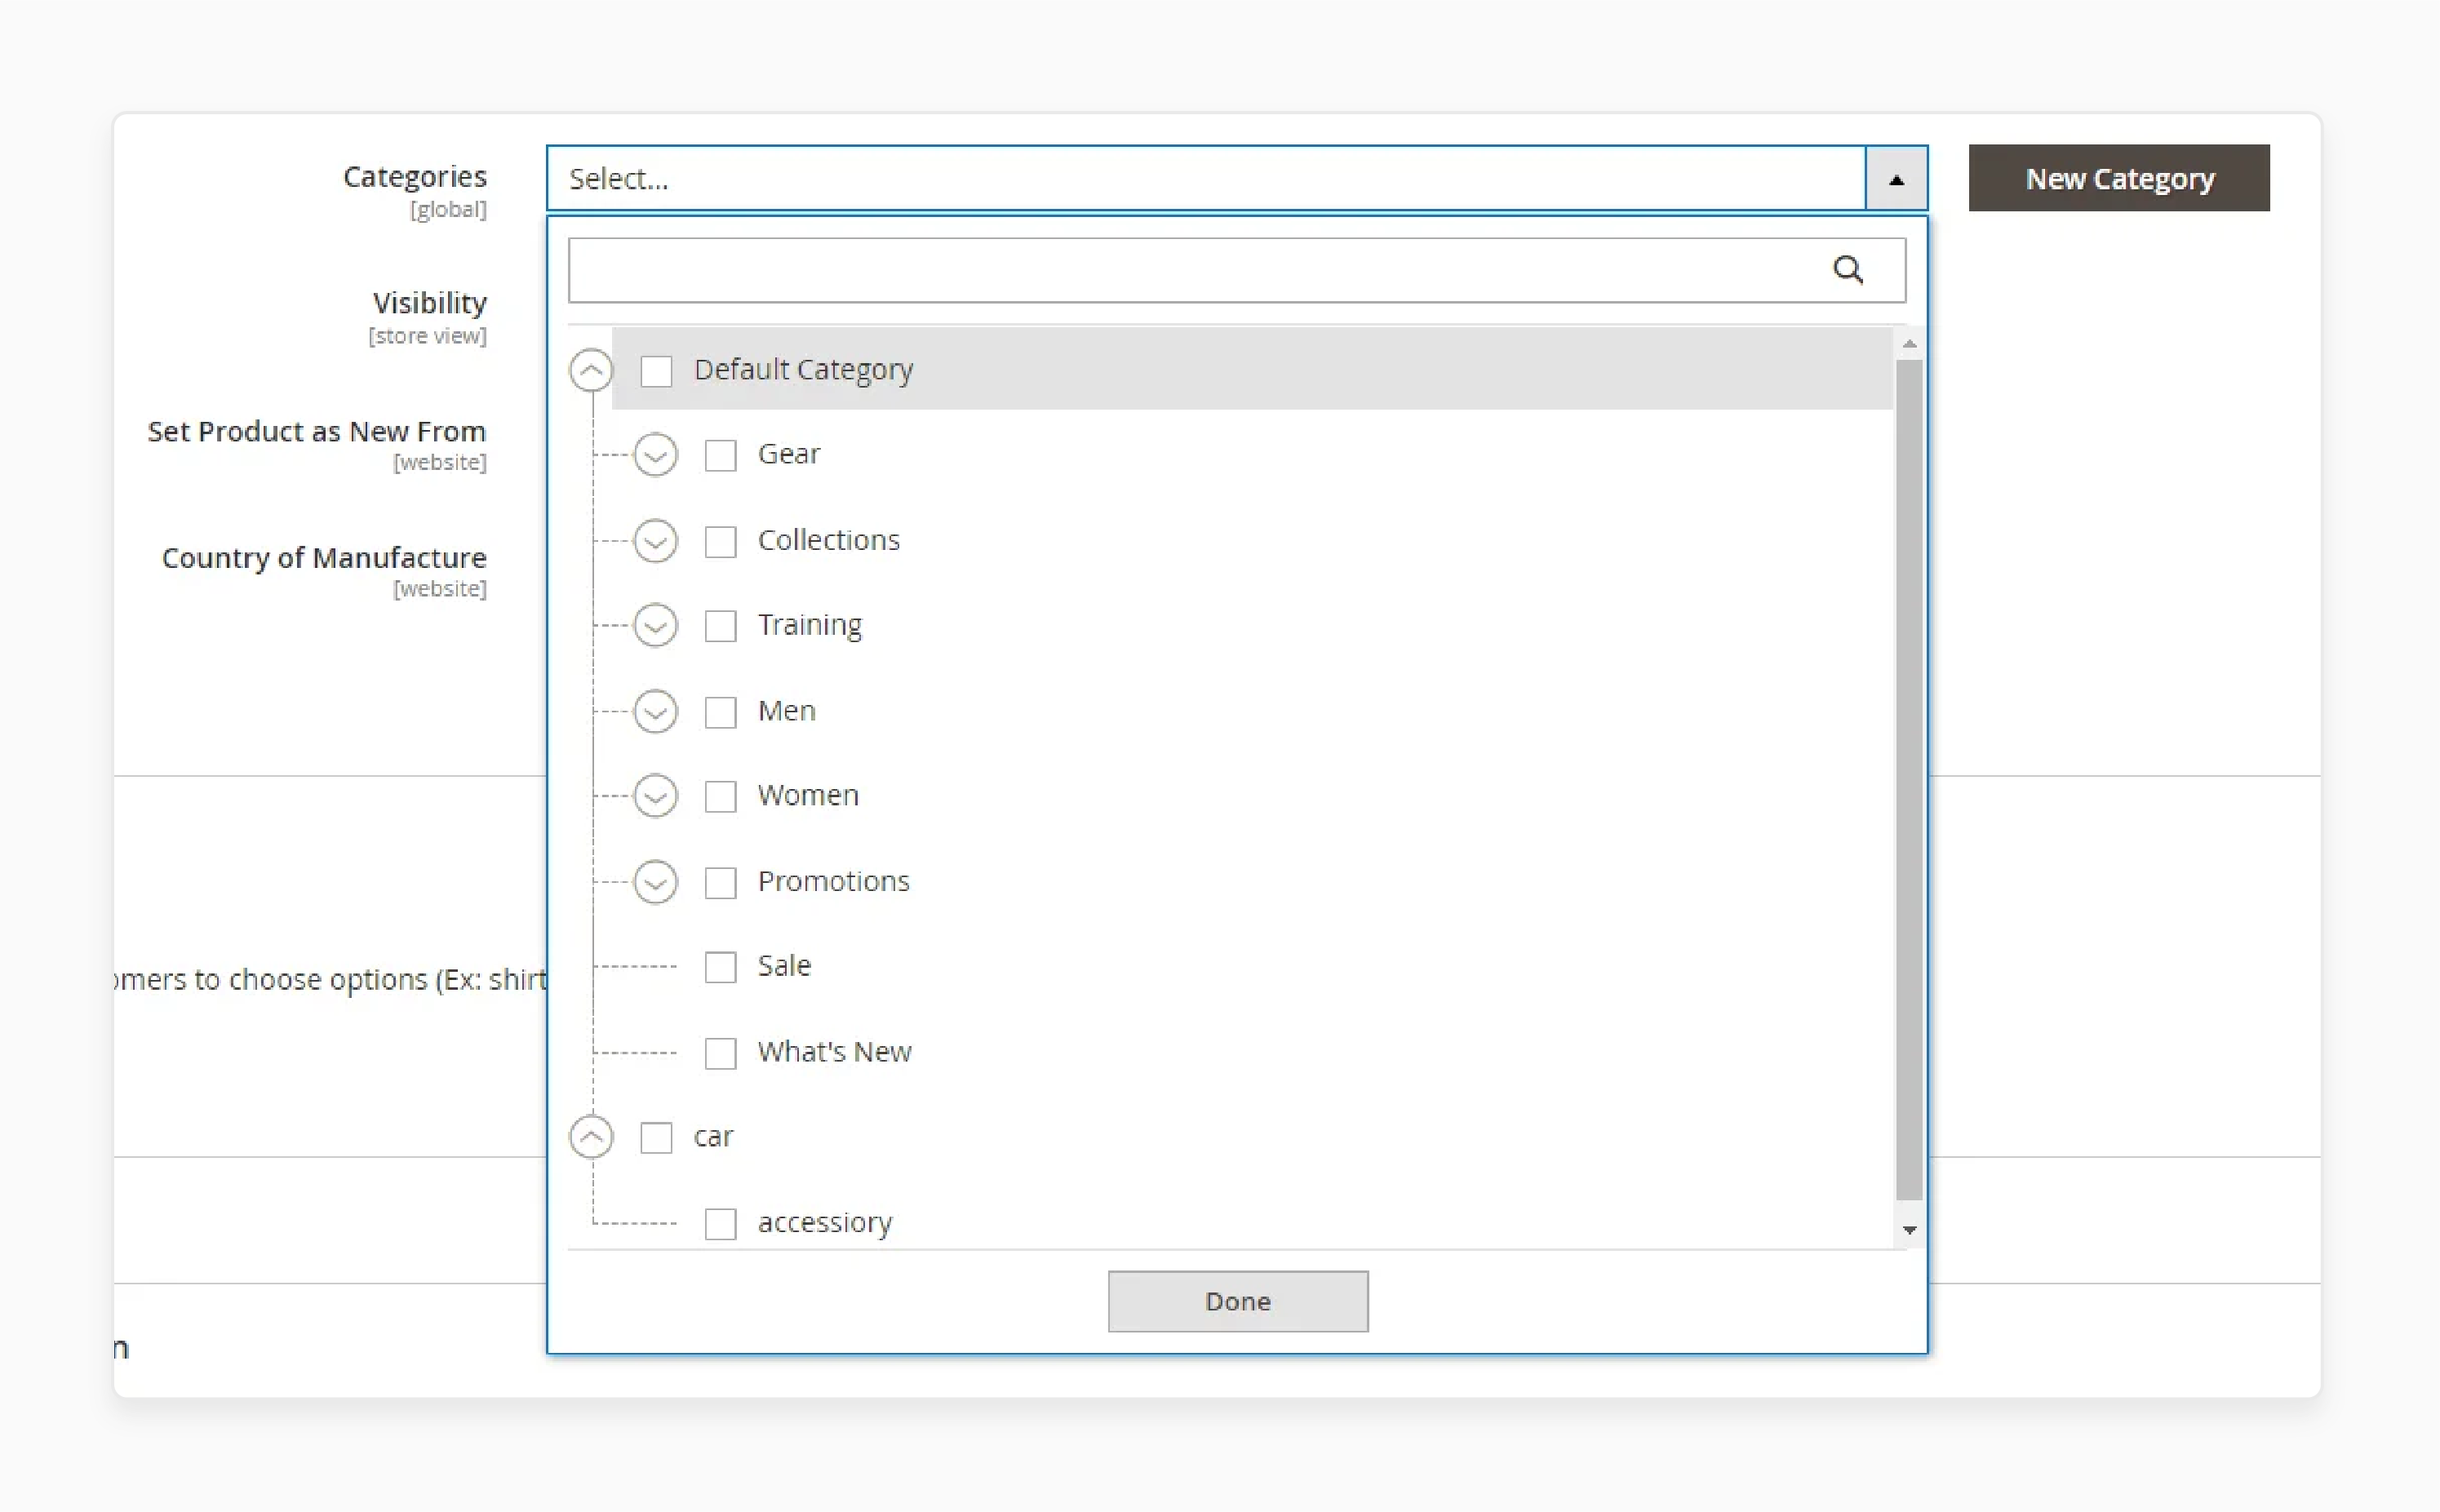Toggle the Sale category checkbox
This screenshot has height=1512, width=2440.
[x=720, y=965]
